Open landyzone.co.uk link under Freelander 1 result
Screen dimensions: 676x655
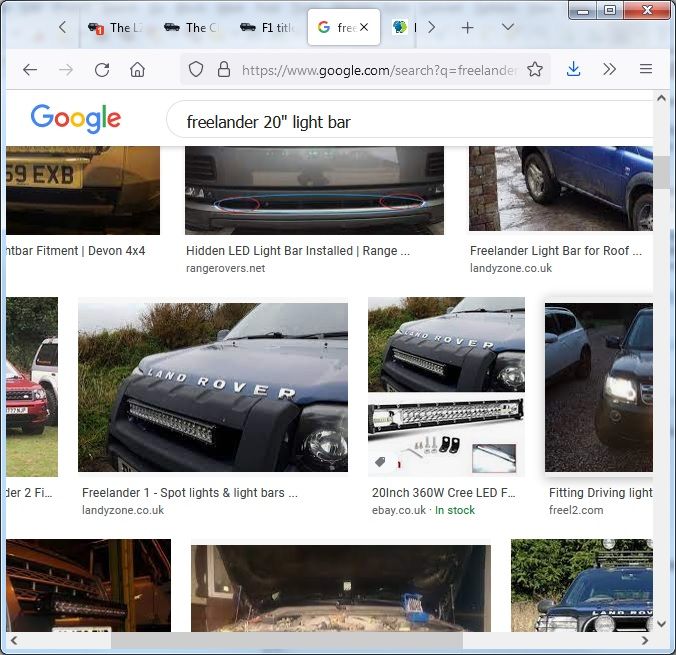[x=123, y=510]
